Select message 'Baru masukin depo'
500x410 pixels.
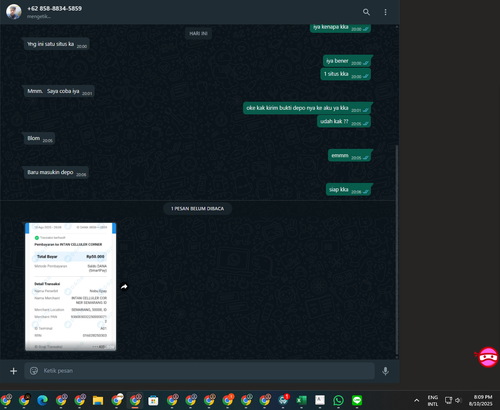pyautogui.click(x=56, y=172)
